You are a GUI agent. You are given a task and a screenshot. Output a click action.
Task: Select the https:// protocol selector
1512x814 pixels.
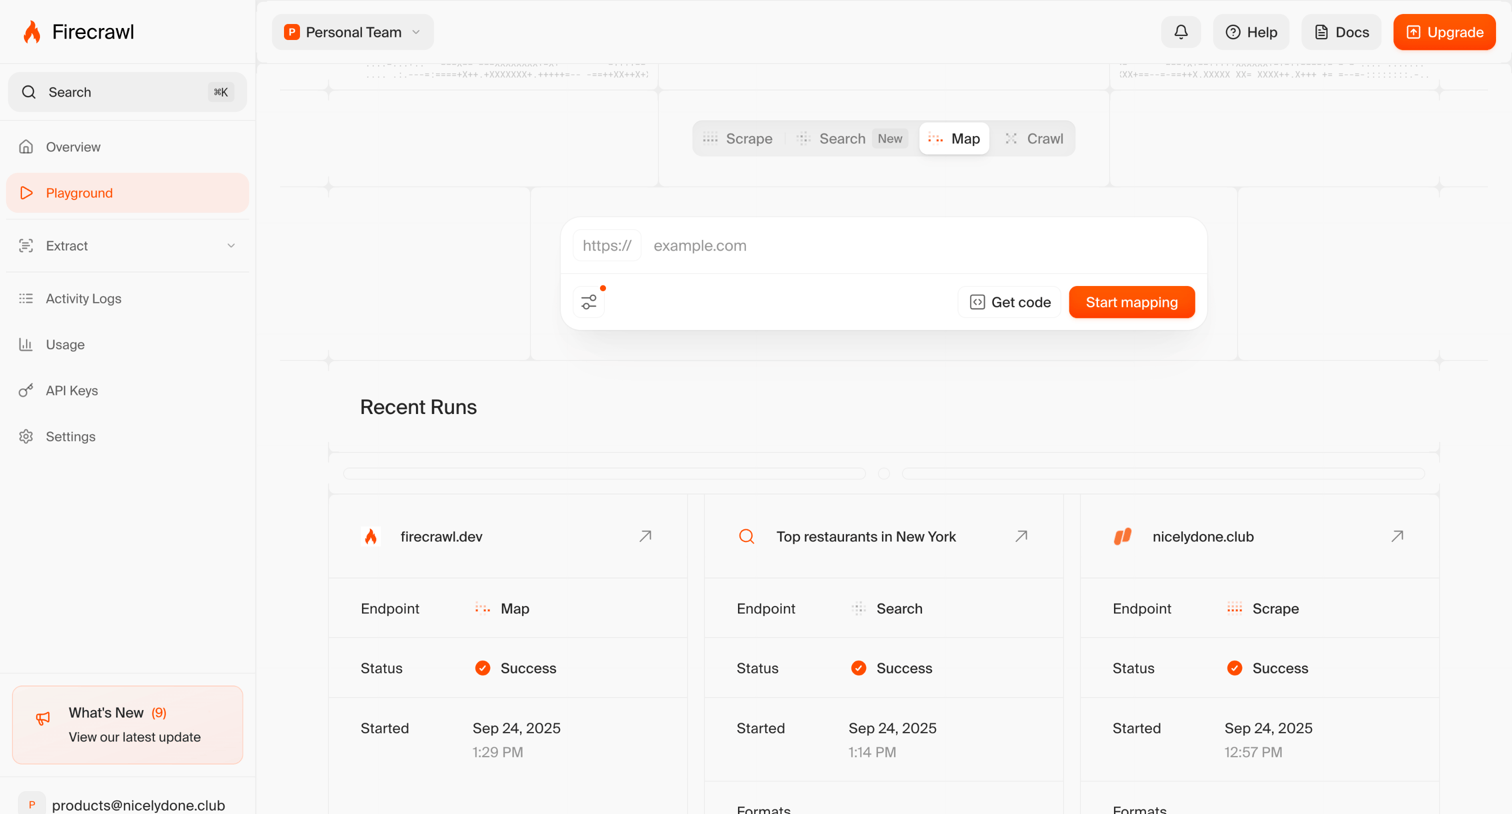point(607,246)
